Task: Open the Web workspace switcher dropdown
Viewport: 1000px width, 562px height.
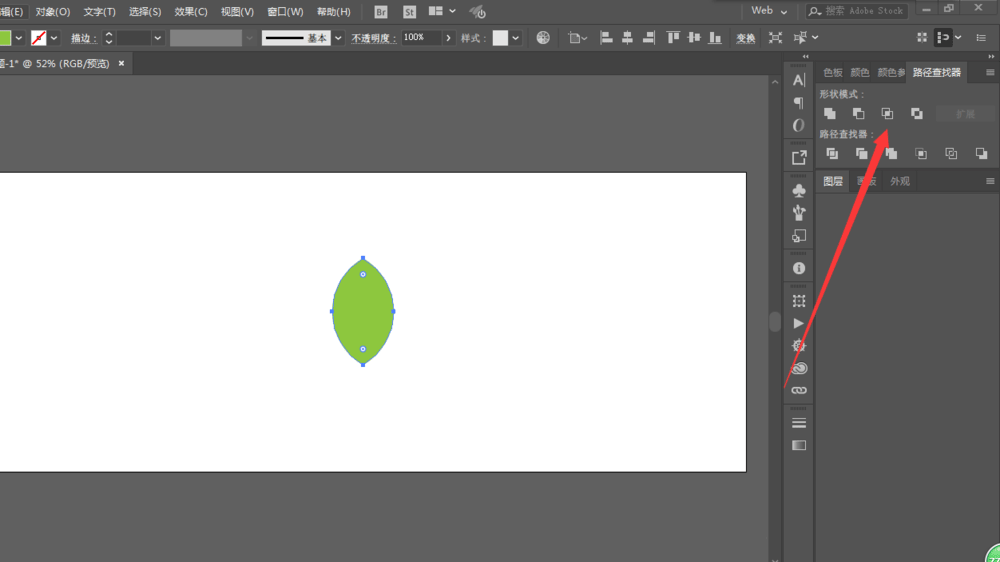Action: click(769, 11)
